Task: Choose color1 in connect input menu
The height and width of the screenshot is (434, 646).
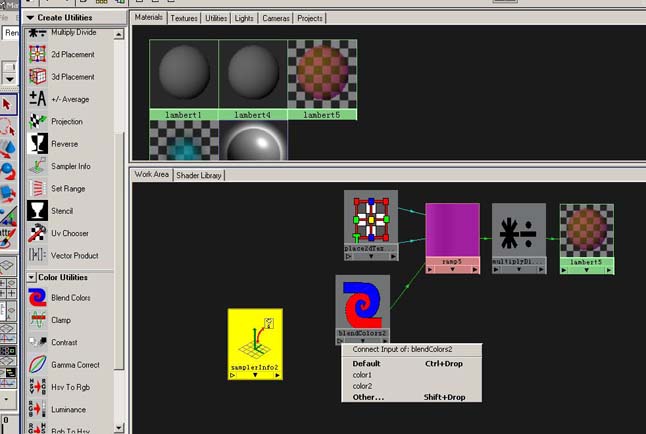Action: tap(411, 375)
